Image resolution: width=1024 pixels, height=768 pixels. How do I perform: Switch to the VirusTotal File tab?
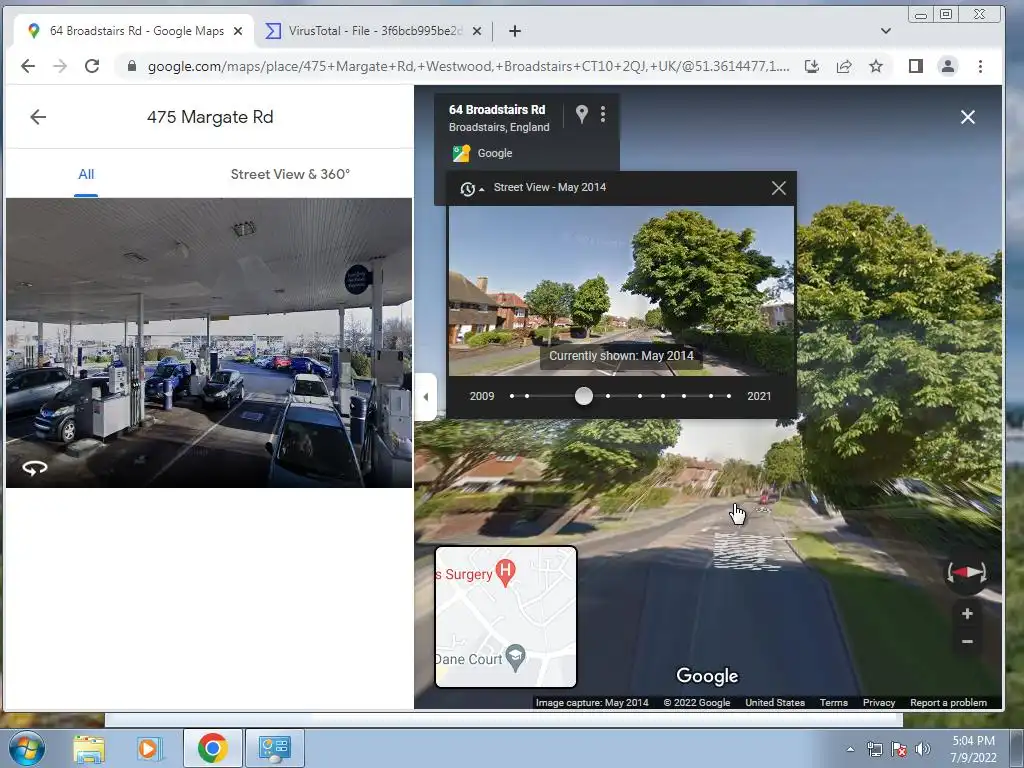[372, 31]
